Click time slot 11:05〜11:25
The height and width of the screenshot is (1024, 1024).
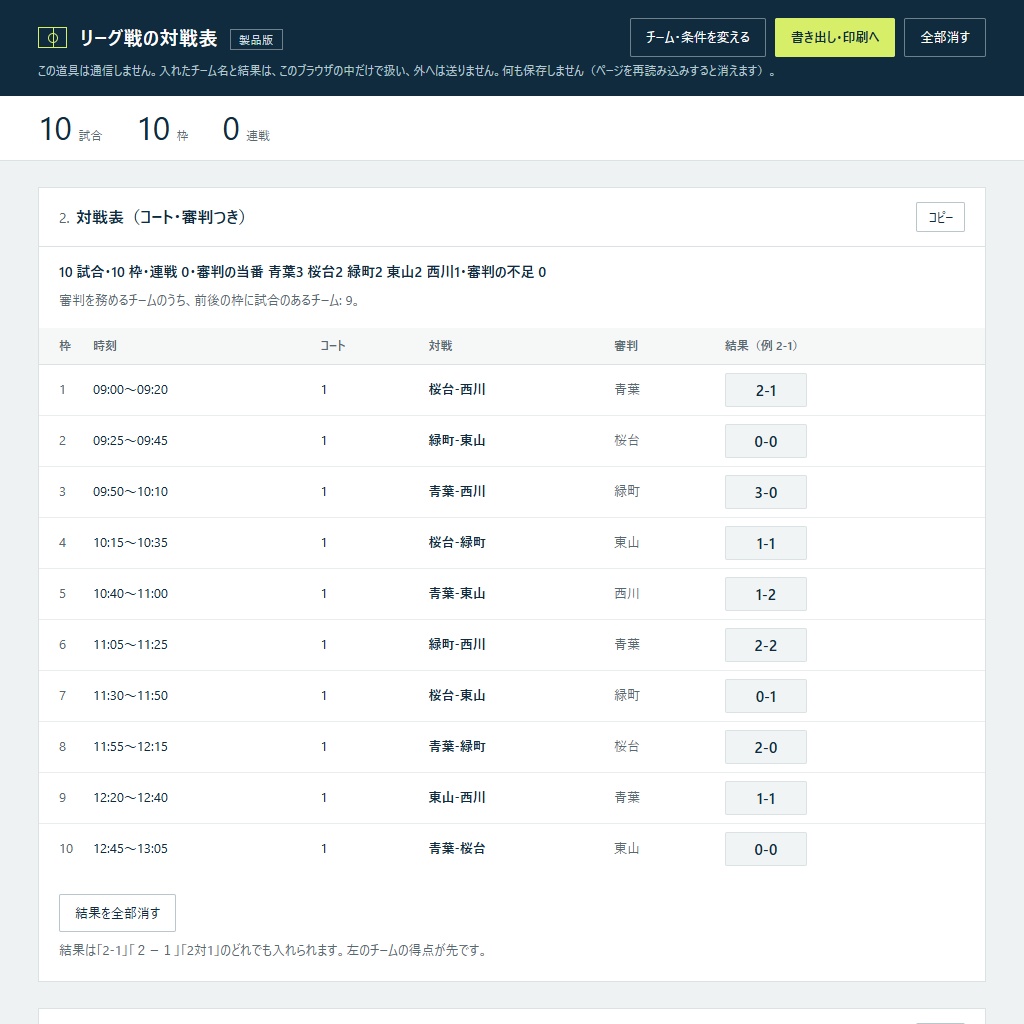pyautogui.click(x=131, y=644)
